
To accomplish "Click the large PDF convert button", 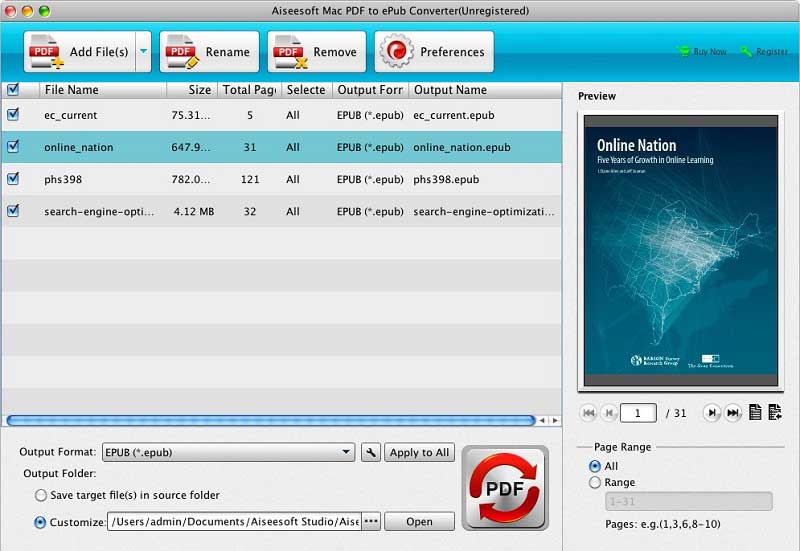I will pyautogui.click(x=505, y=488).
